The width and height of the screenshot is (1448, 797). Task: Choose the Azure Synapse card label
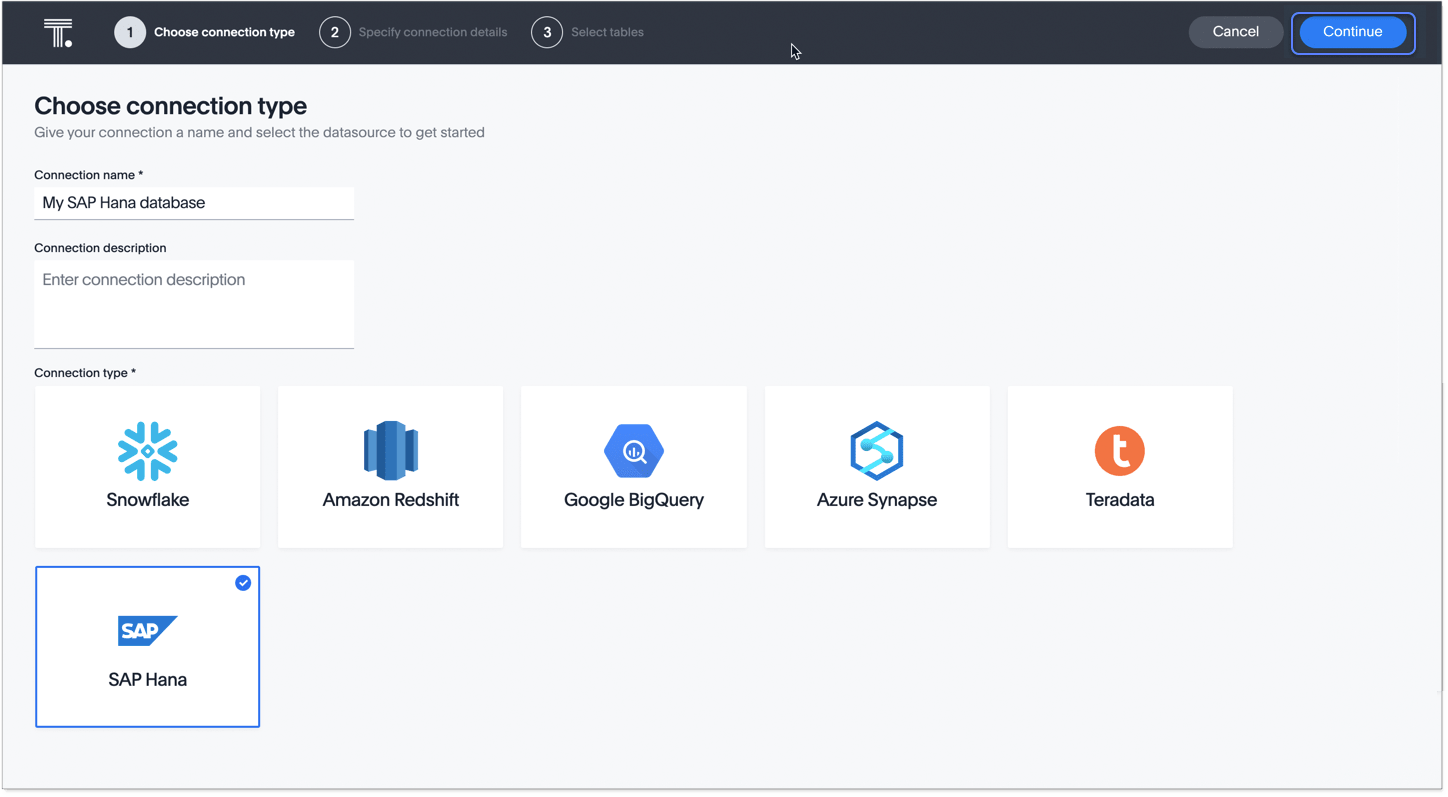877,500
